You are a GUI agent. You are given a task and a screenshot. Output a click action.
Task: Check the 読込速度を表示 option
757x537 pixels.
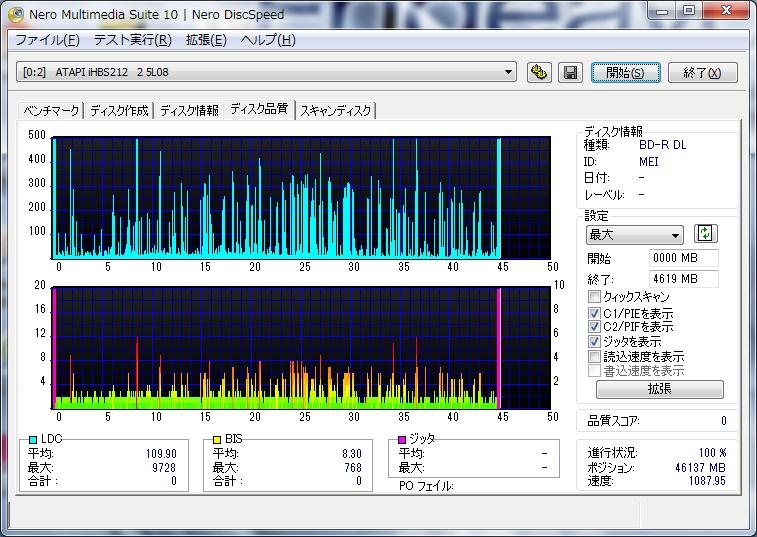[595, 356]
